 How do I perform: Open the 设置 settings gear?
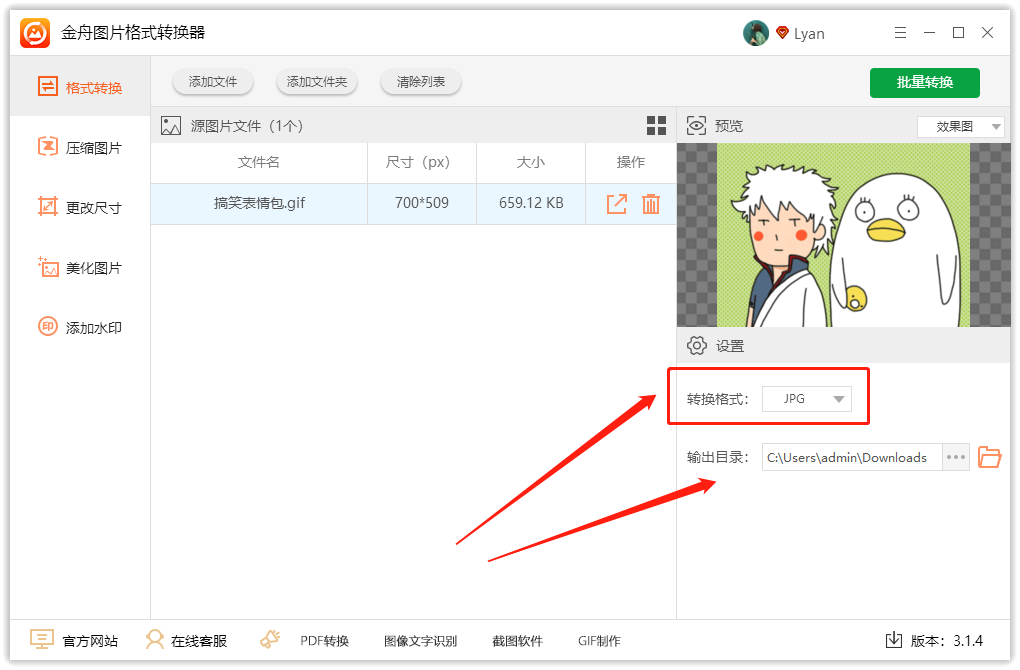point(697,345)
